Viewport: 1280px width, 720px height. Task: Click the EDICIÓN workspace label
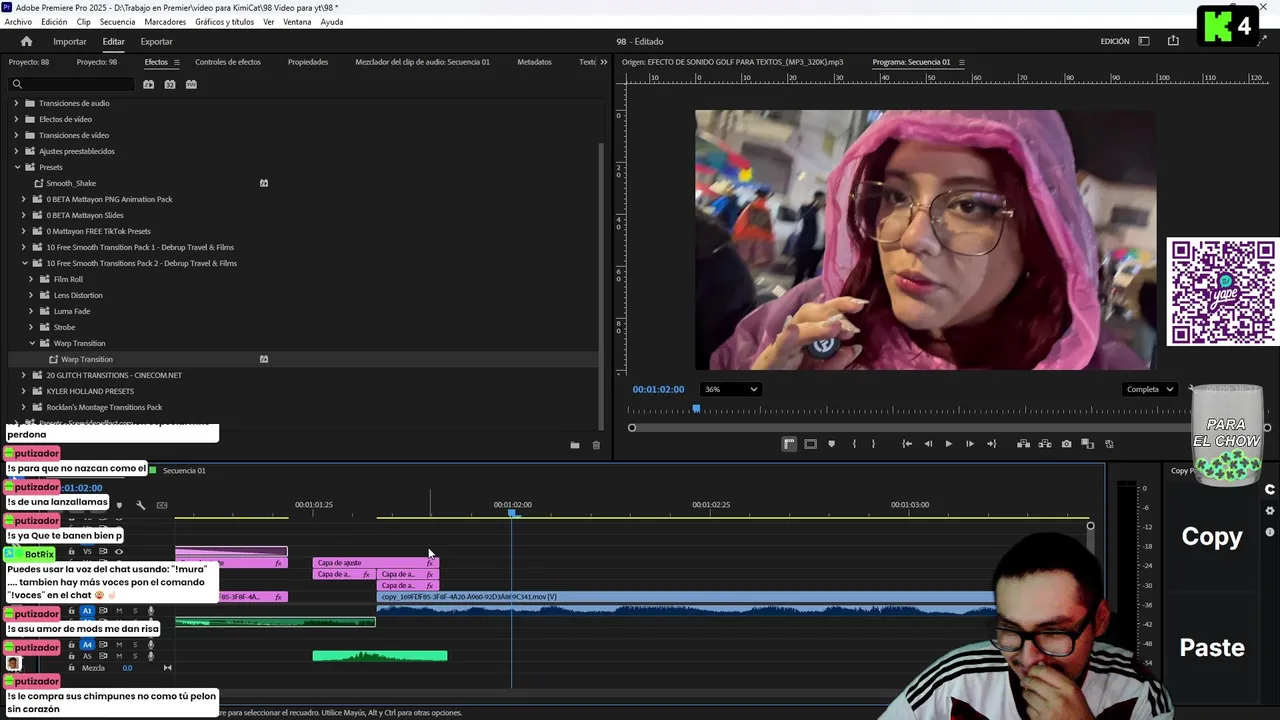coord(1115,41)
